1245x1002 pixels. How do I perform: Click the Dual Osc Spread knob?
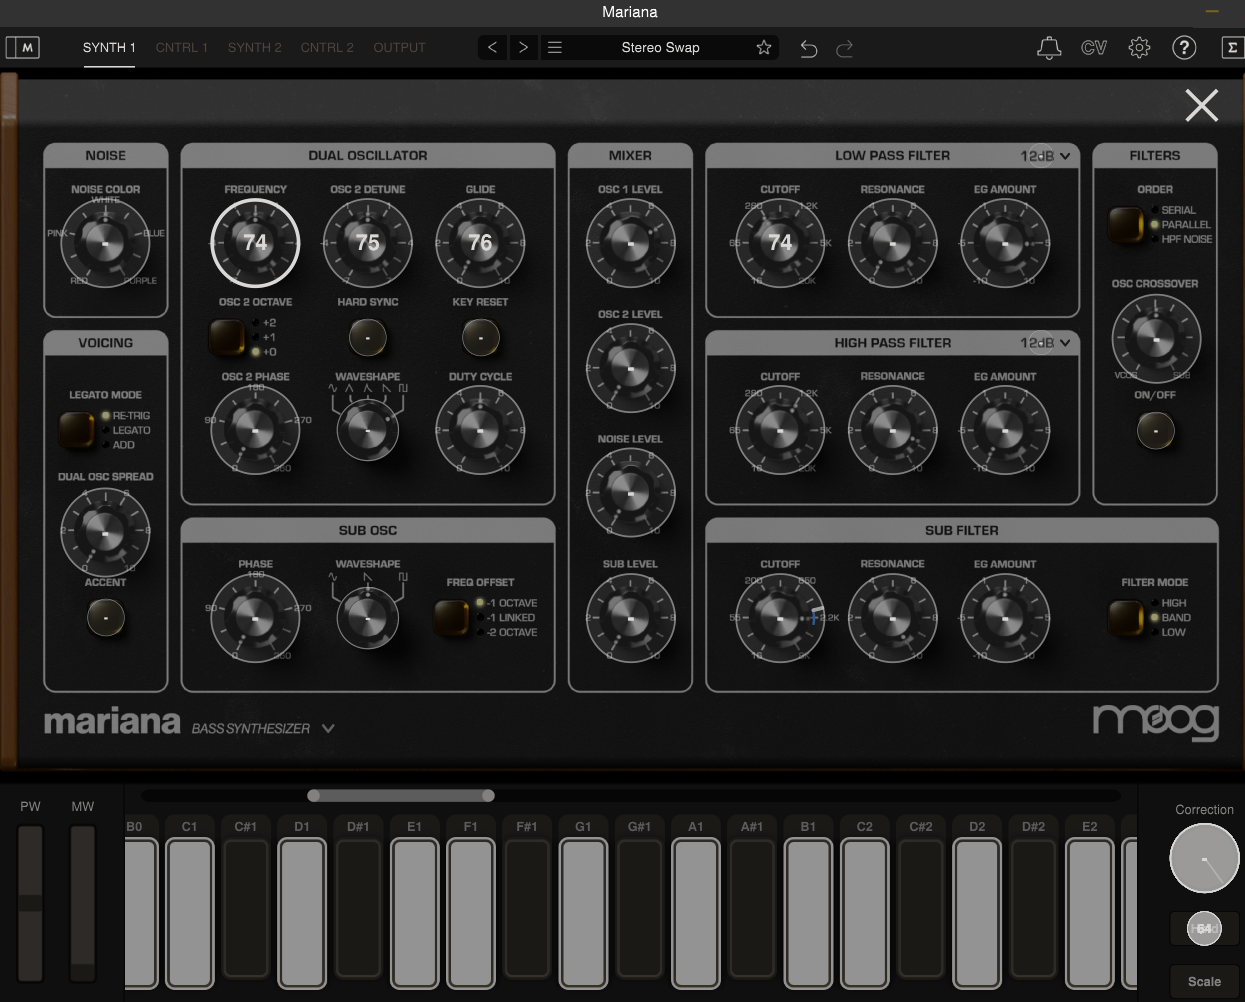click(x=105, y=530)
